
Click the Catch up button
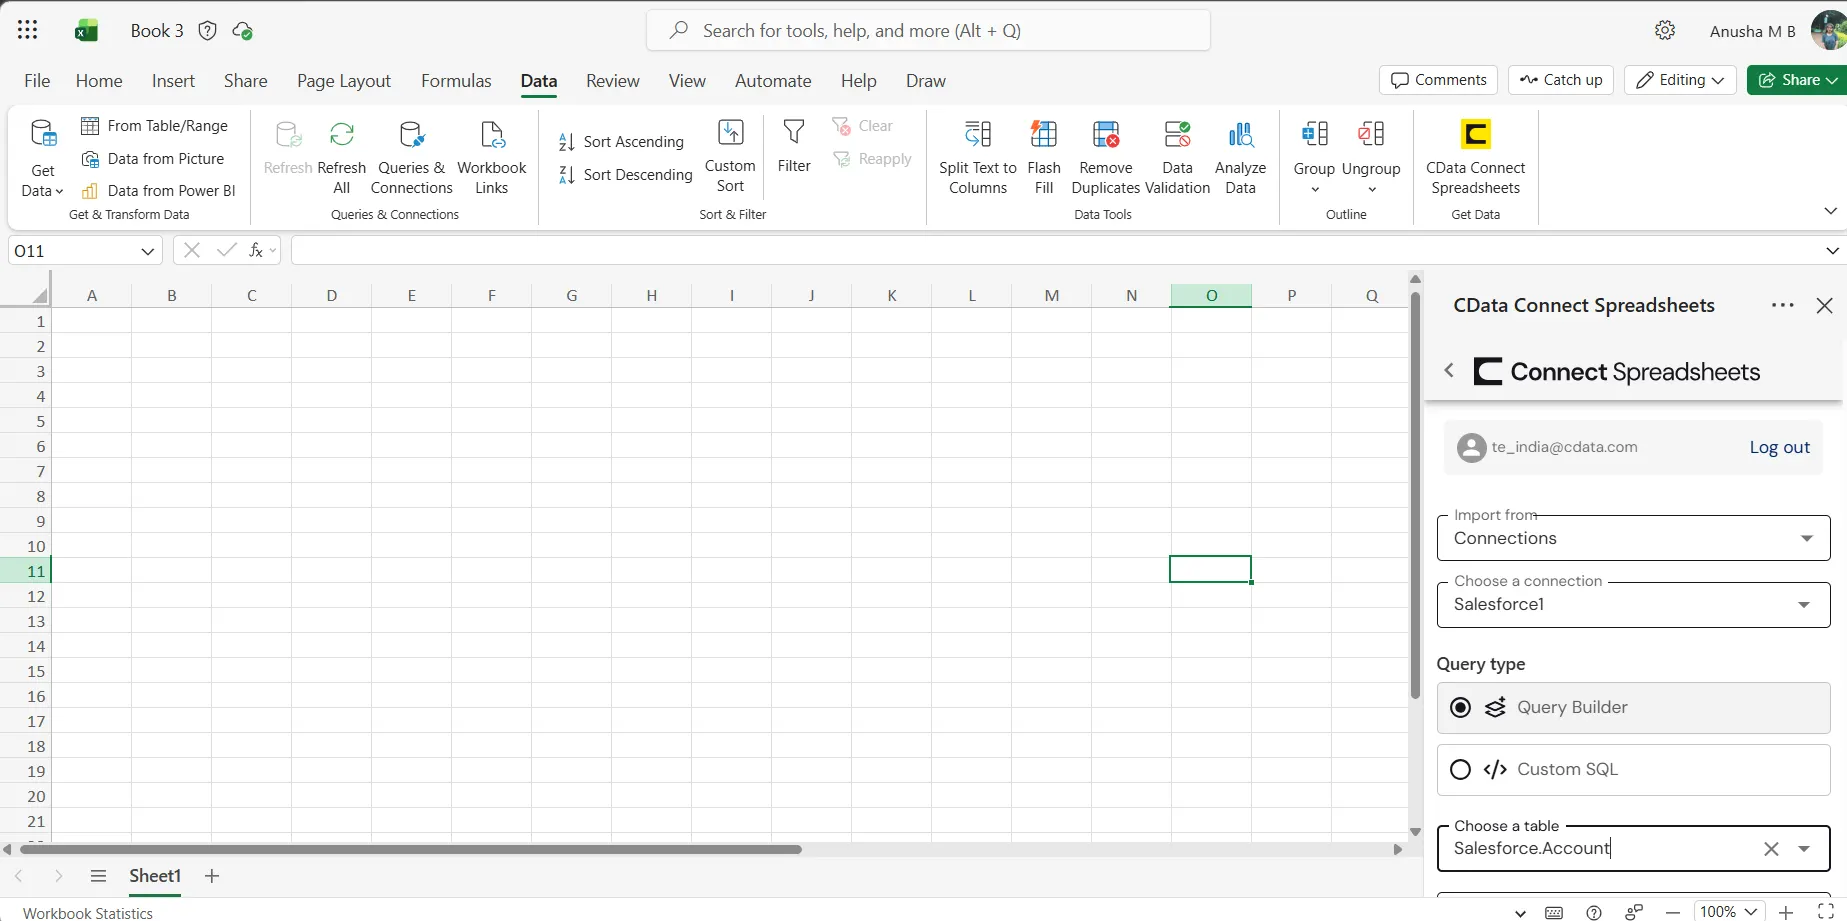click(x=1561, y=80)
